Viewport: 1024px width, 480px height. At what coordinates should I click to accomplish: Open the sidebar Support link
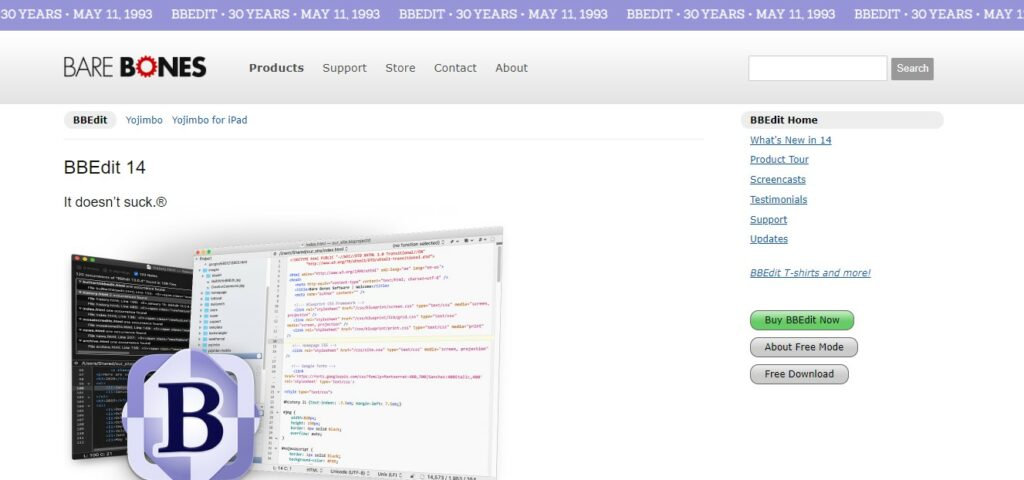[x=768, y=219]
